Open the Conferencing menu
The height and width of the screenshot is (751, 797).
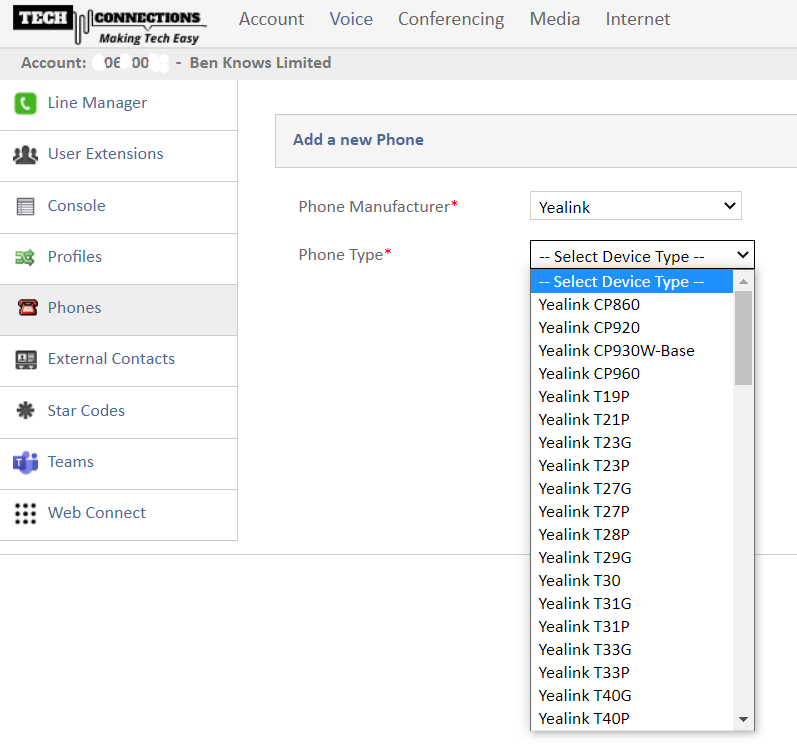pyautogui.click(x=451, y=19)
